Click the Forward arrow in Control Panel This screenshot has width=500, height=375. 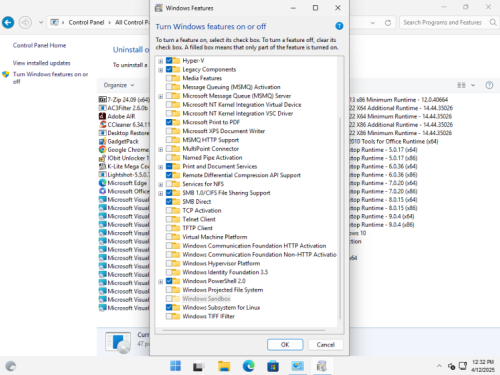[x=25, y=22]
